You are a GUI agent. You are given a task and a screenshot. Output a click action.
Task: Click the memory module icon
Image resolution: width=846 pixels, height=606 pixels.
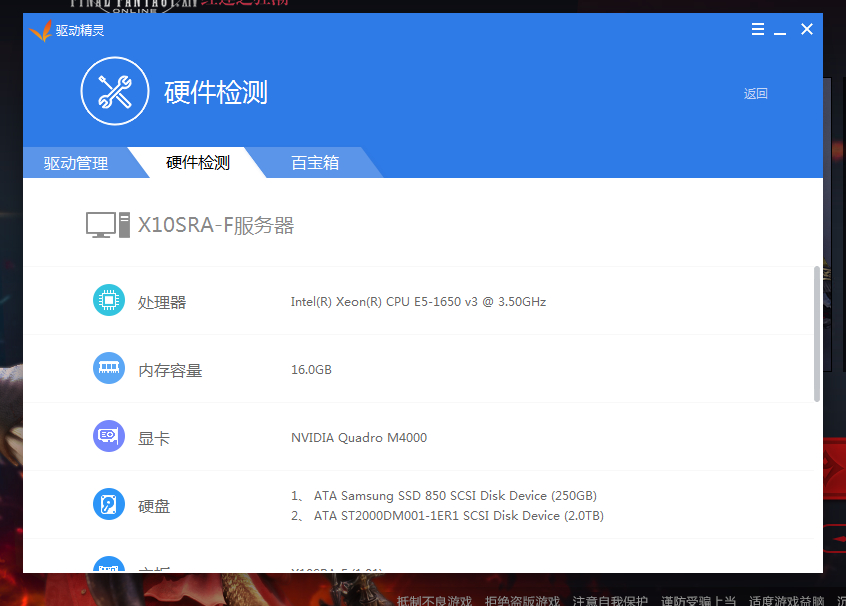(109, 368)
